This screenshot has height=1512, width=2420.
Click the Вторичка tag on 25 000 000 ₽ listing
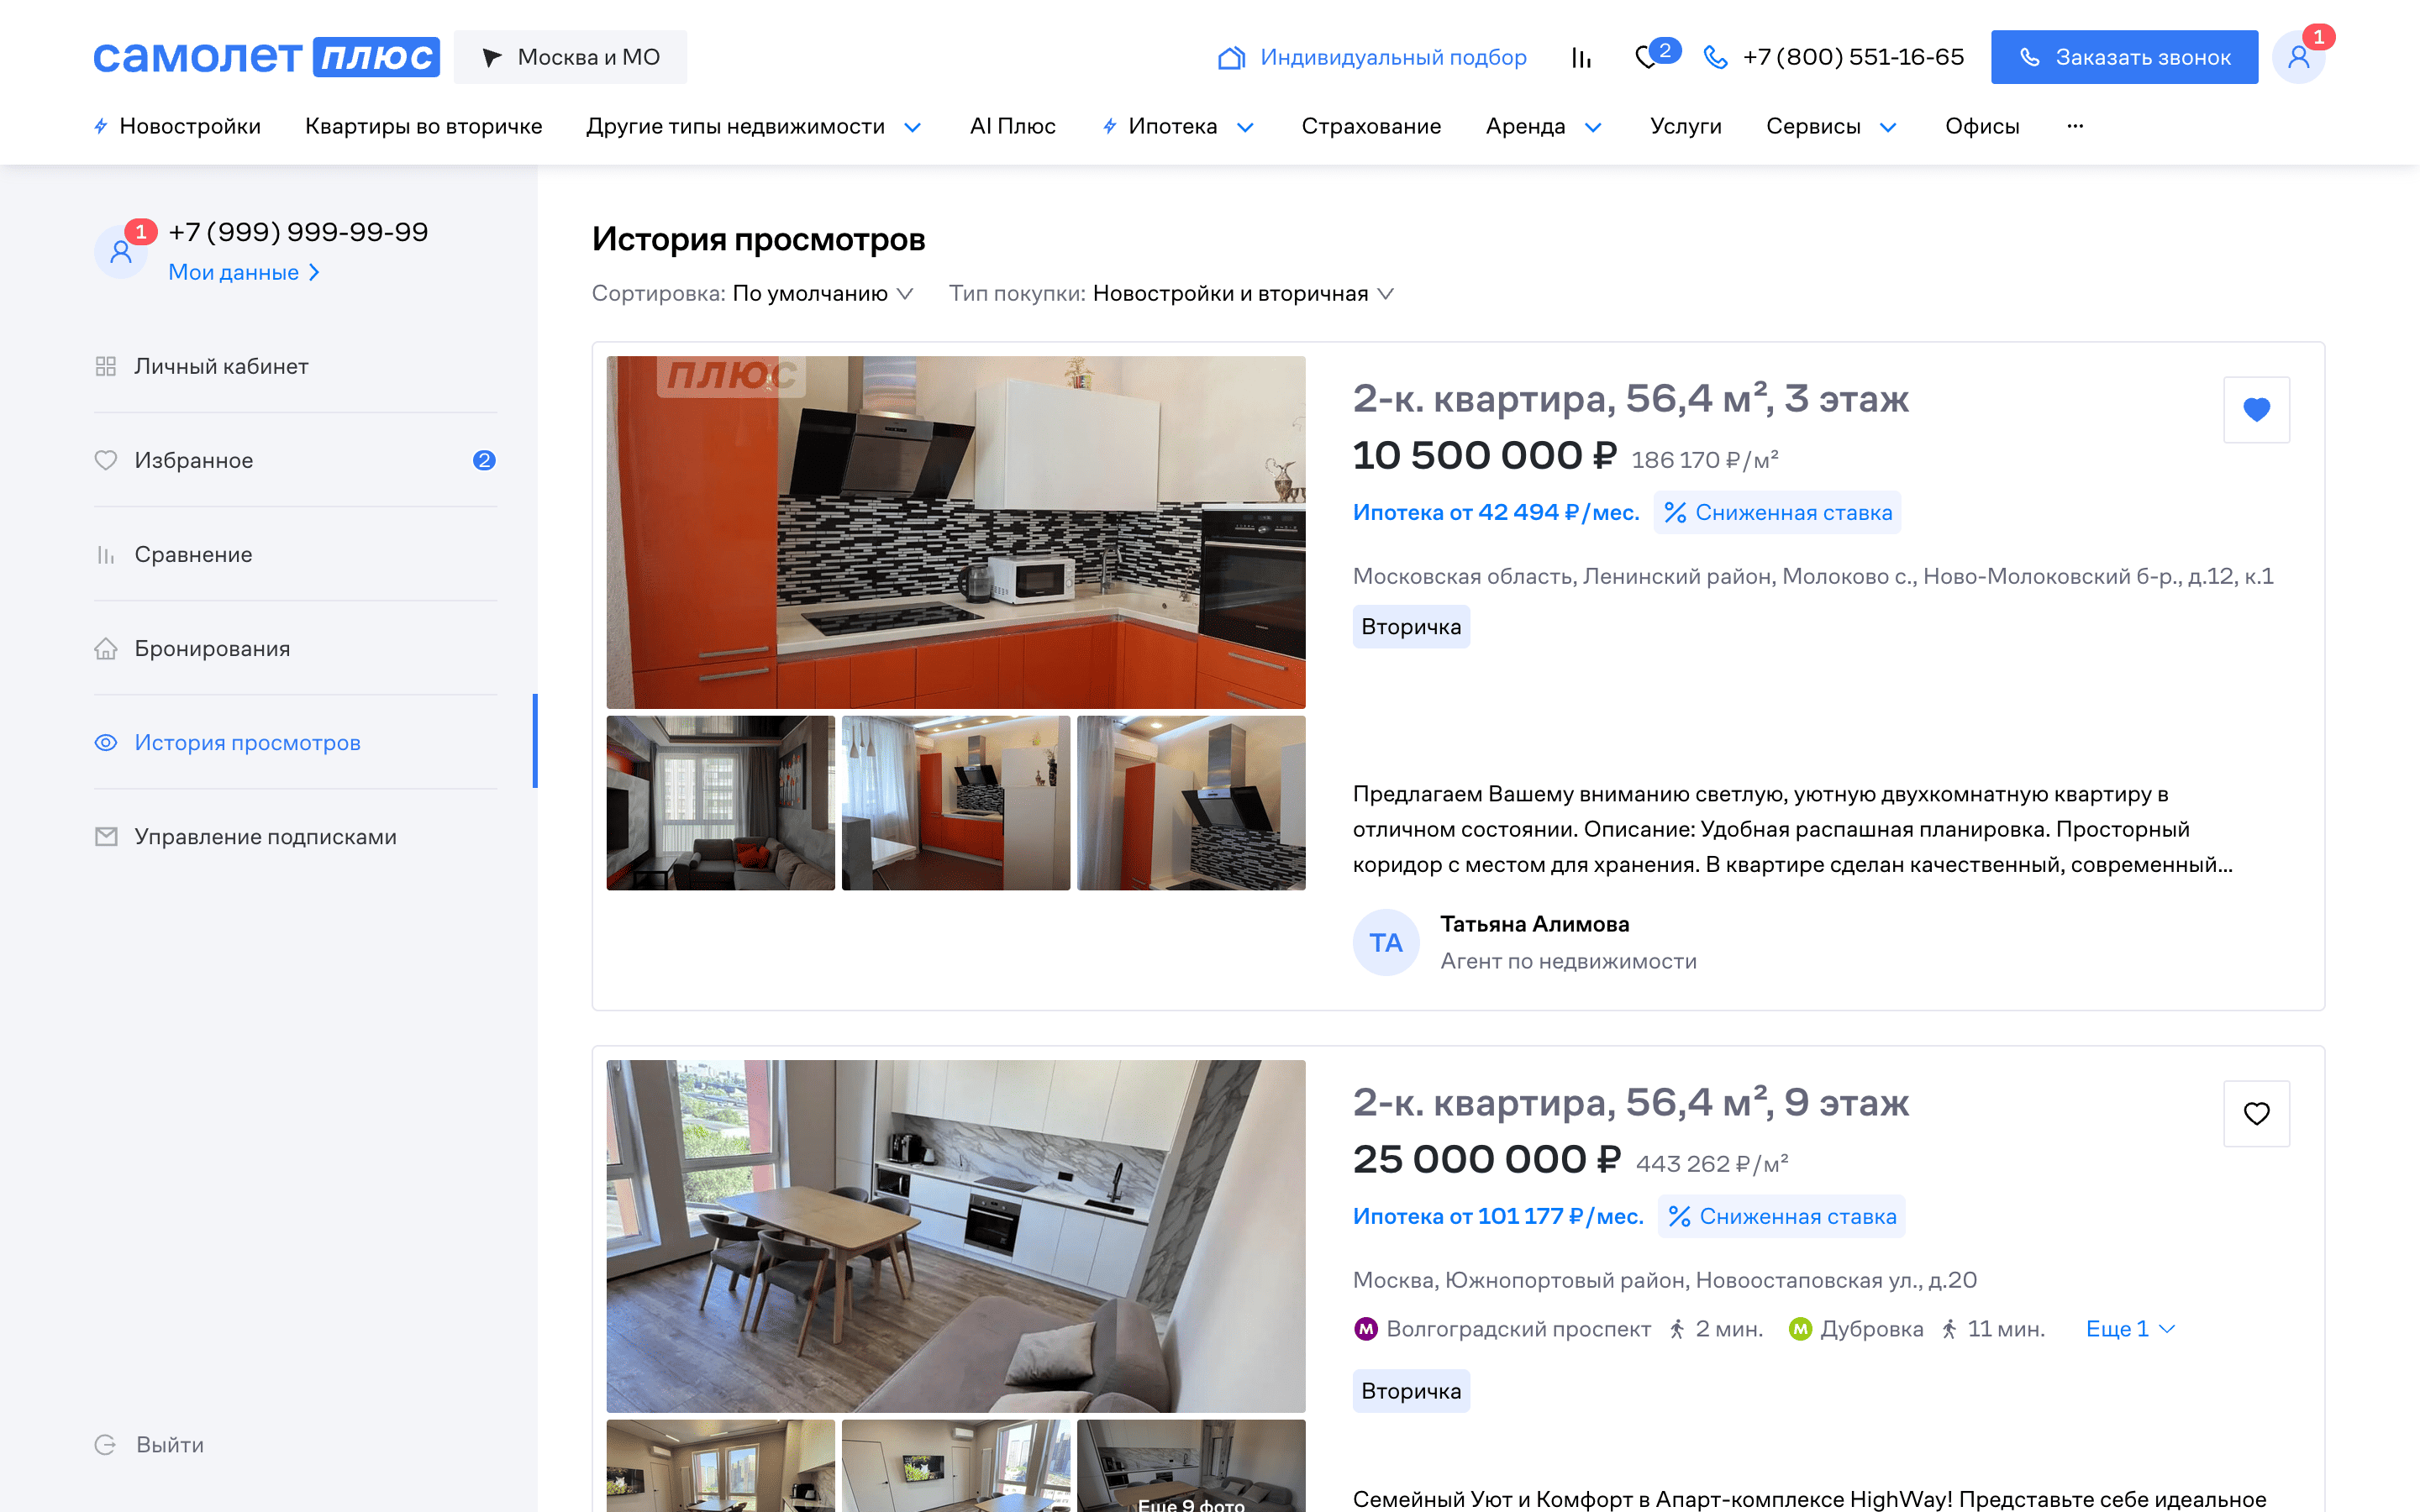click(1411, 1390)
